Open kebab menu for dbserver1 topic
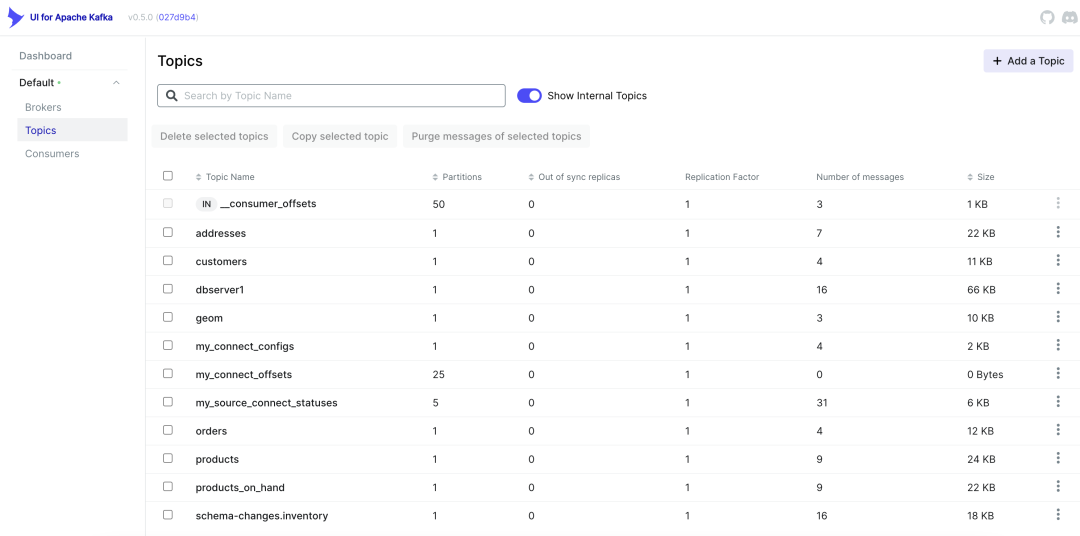The height and width of the screenshot is (536, 1080). (x=1058, y=289)
